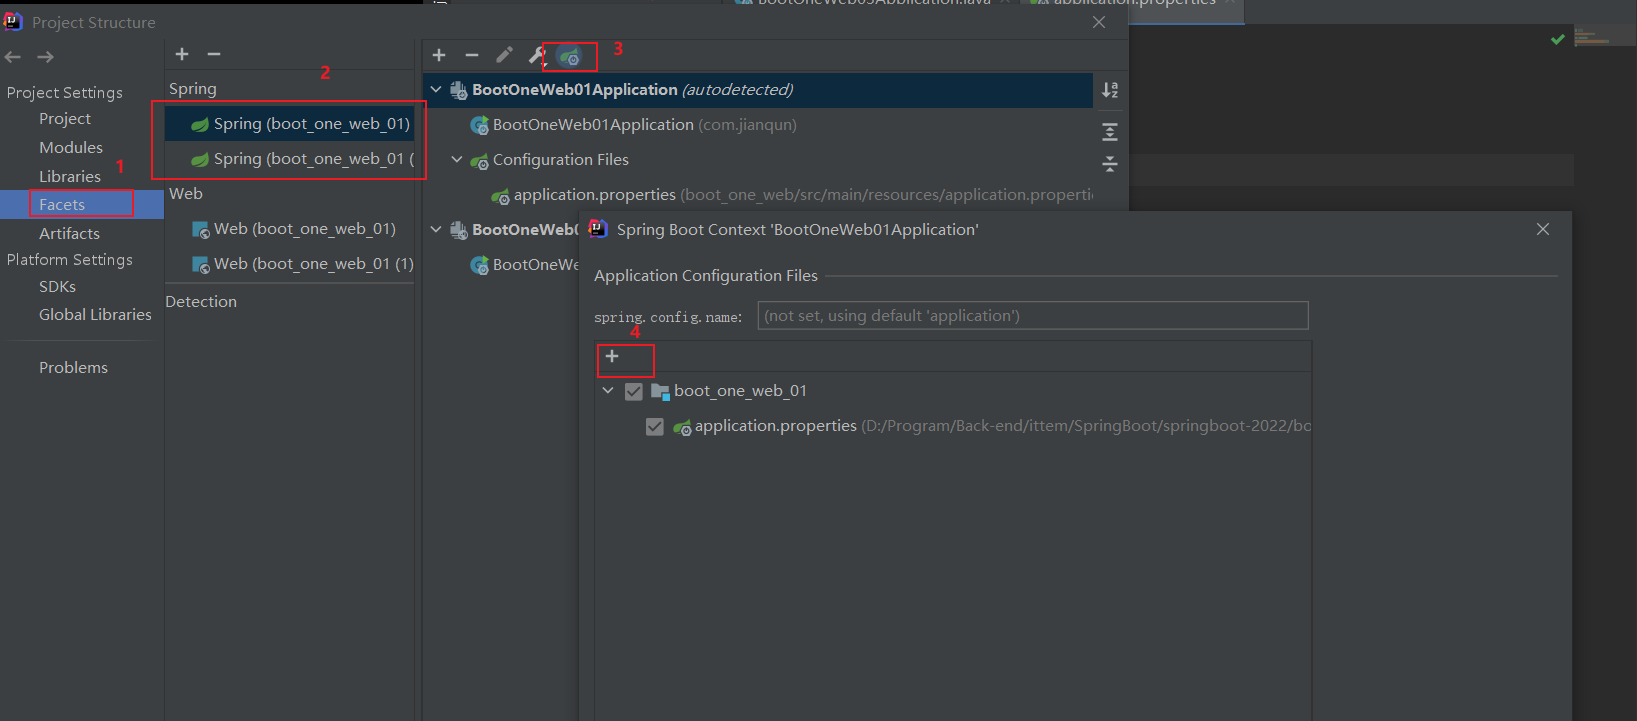Click the edit pencil icon for the context
Image resolution: width=1637 pixels, height=721 pixels.
coord(504,55)
